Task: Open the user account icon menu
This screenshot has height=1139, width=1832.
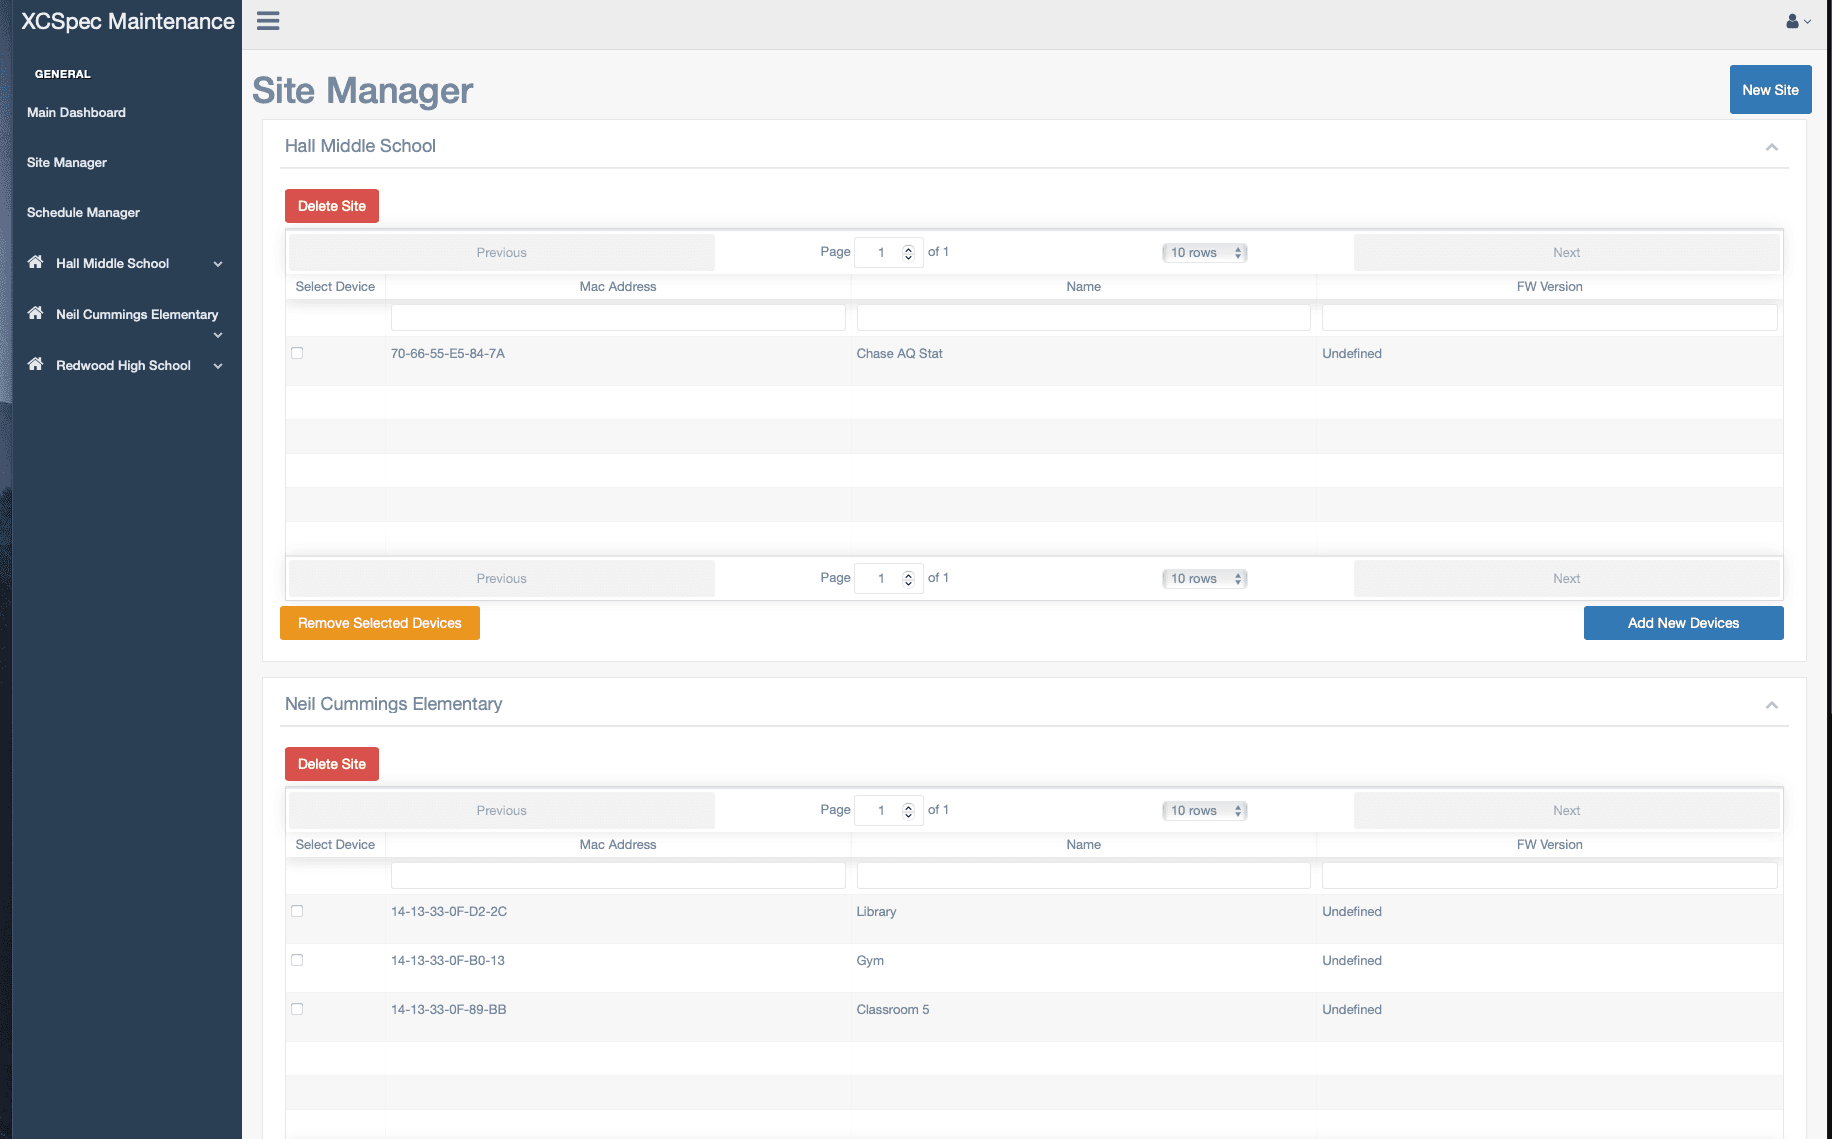Action: coord(1797,21)
